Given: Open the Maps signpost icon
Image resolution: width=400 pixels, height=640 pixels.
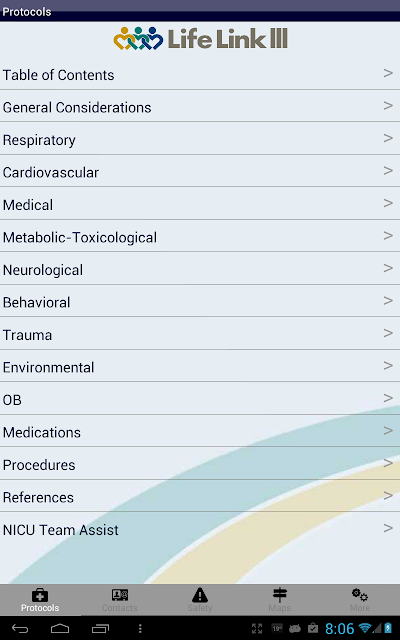Looking at the screenshot, I should (x=280, y=595).
